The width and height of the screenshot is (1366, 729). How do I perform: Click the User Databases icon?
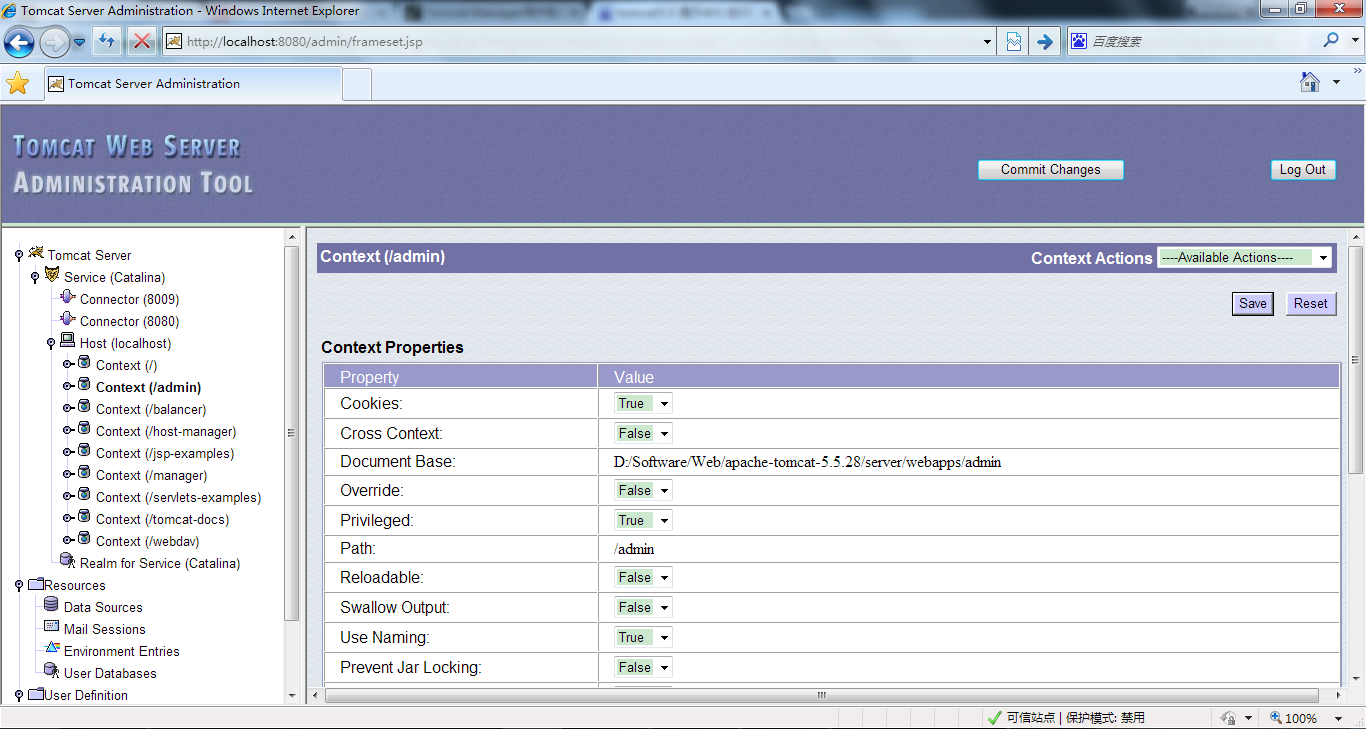point(52,671)
